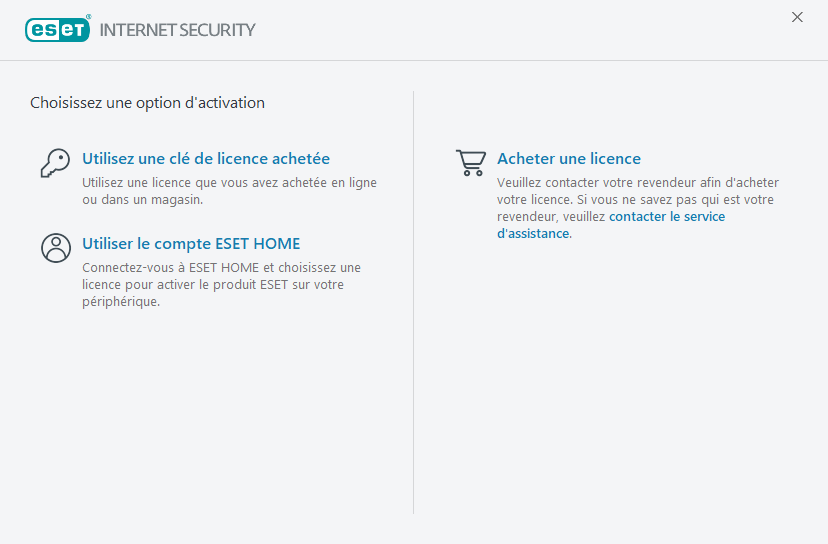Click the "INTERNET SECURITY" product title
The width and height of the screenshot is (828, 544).
(178, 30)
